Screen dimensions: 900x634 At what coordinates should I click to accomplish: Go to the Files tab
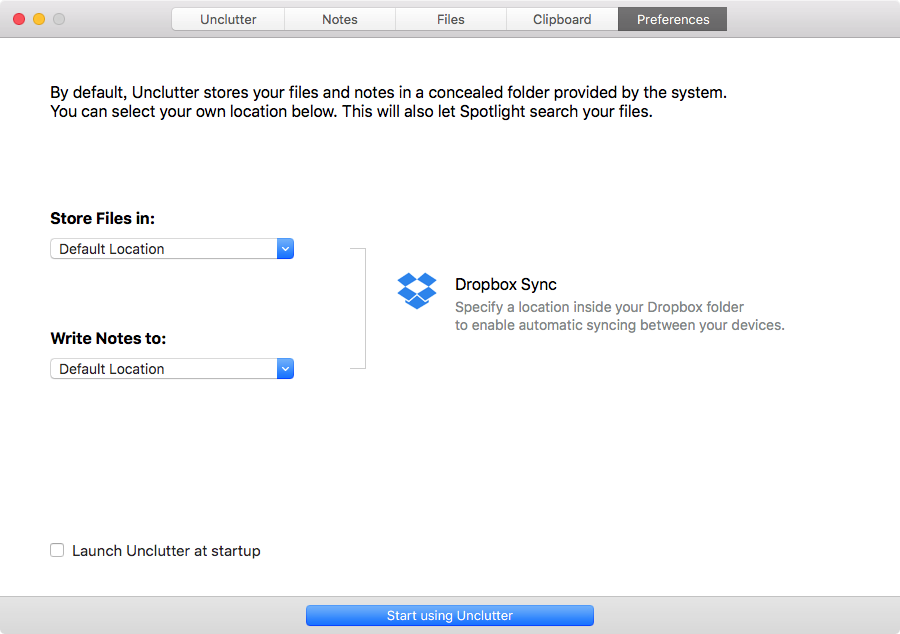451,19
